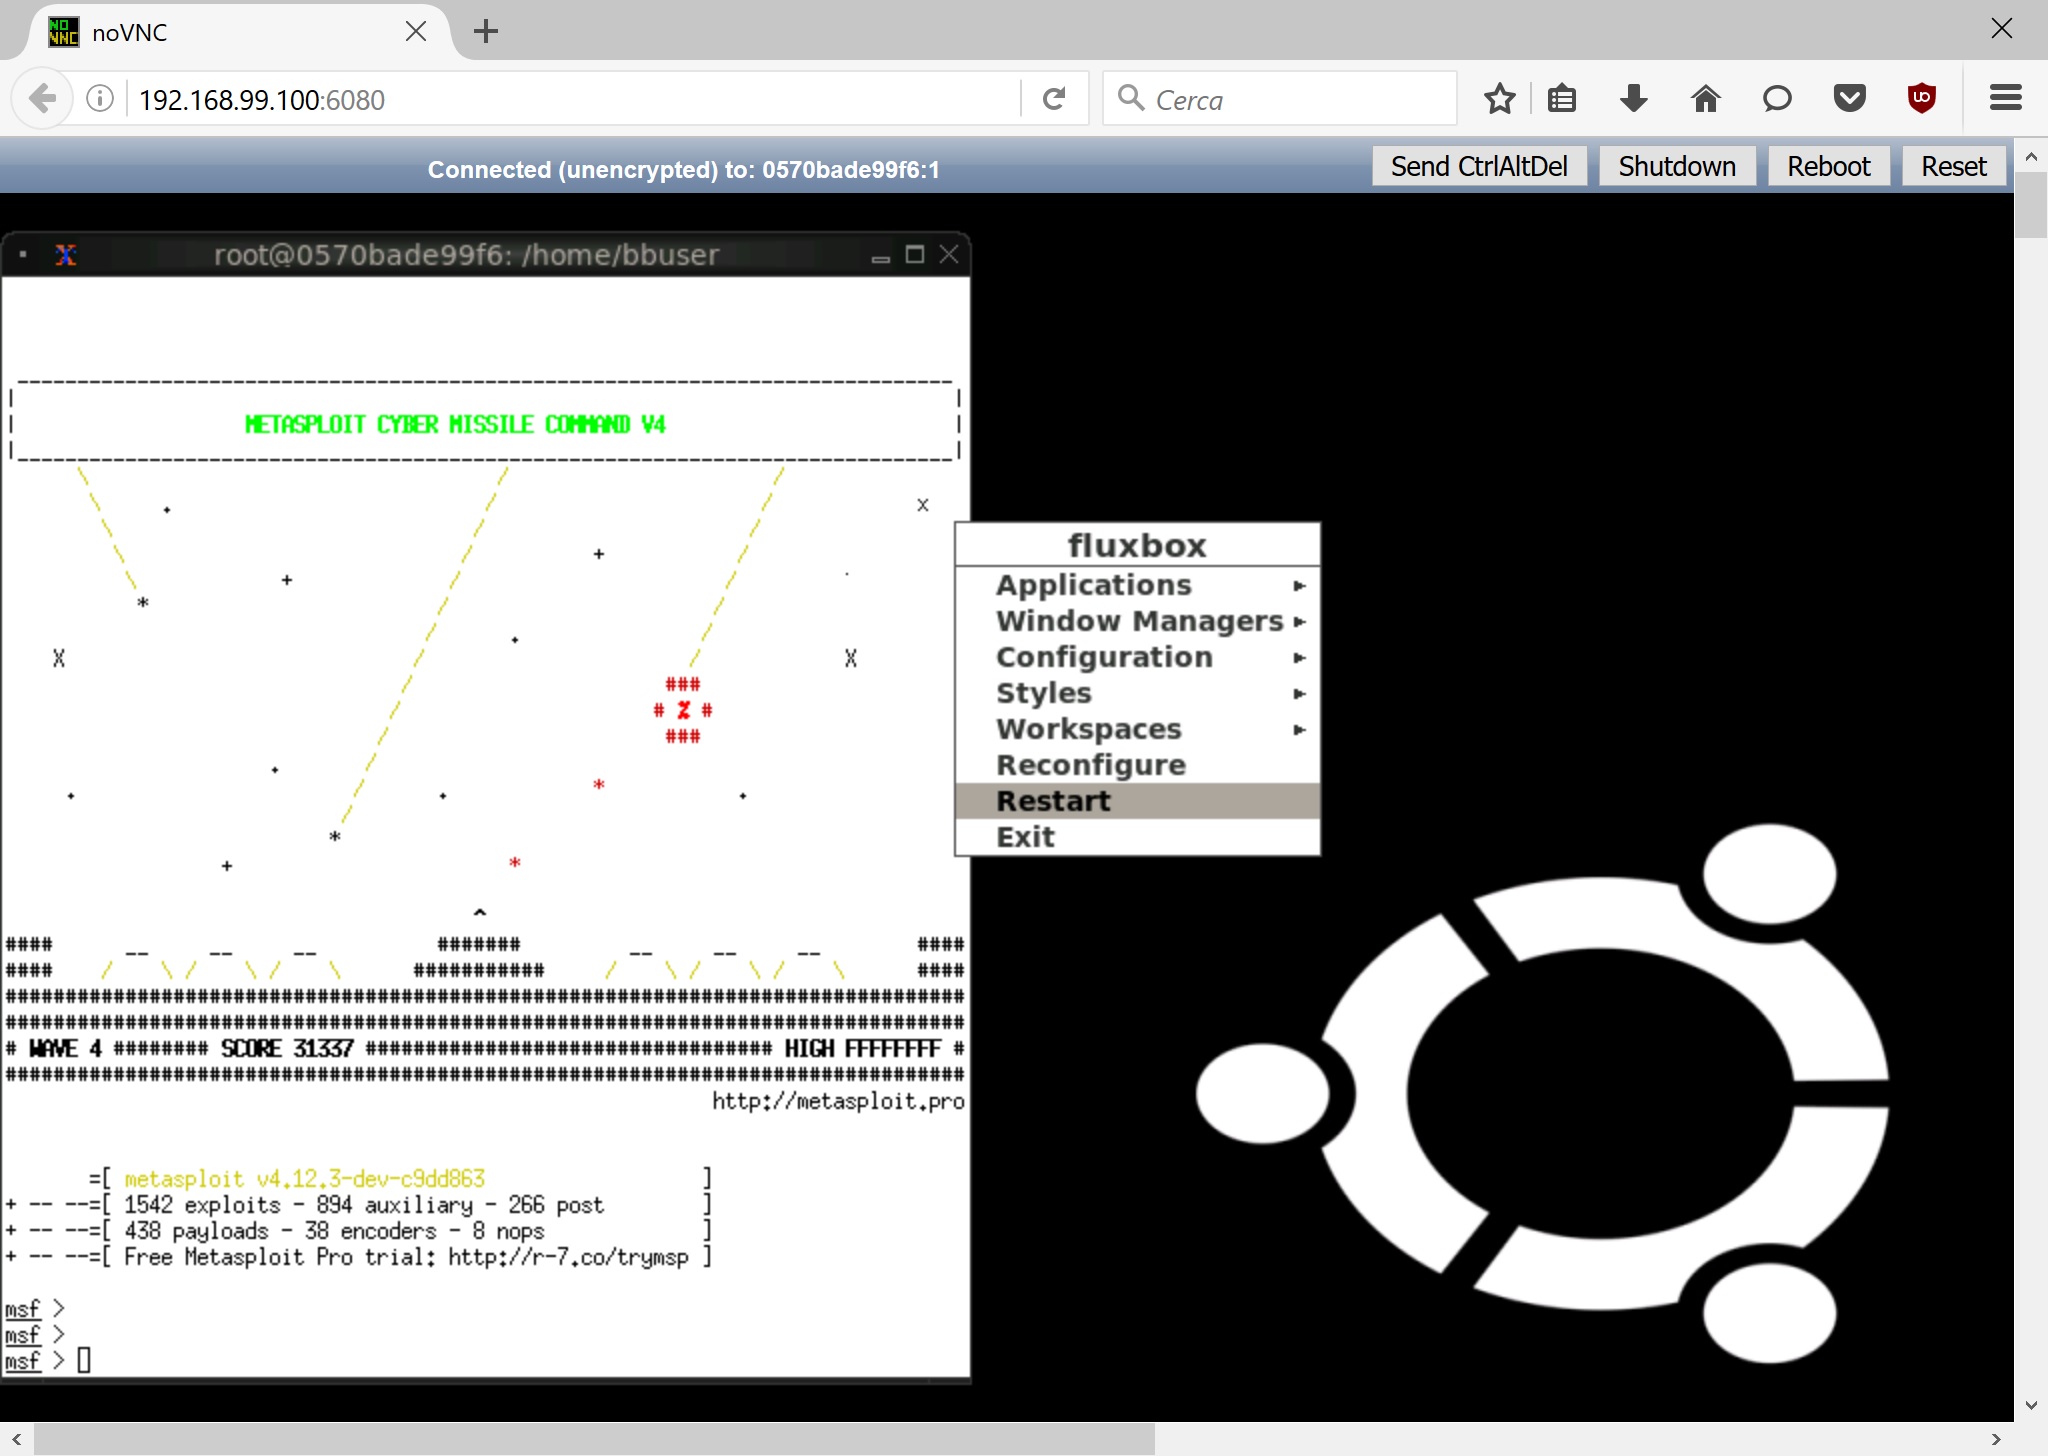This screenshot has height=1456, width=2048.
Task: Click the address bar URL field
Action: 575,99
